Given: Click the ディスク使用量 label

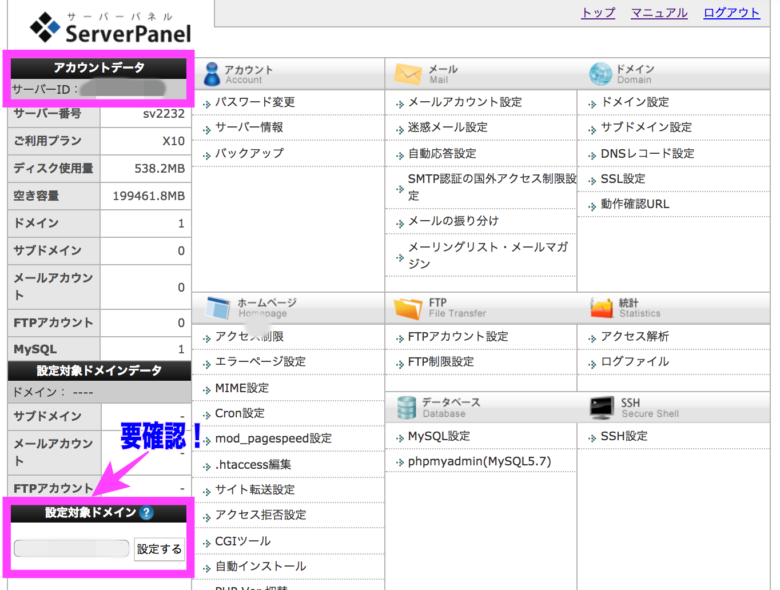Looking at the screenshot, I should 53,169.
